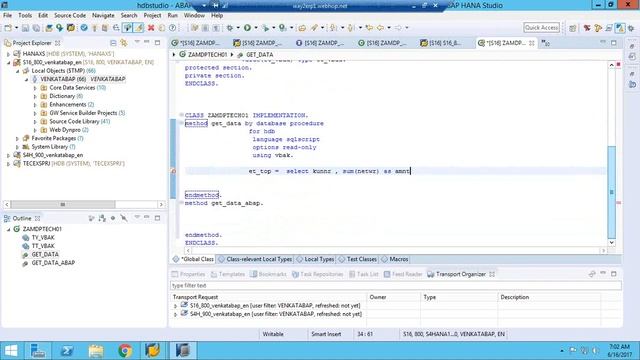This screenshot has width=640, height=360.
Task: Click the blue checkmark Check ABAP object icon
Action: (84, 28)
